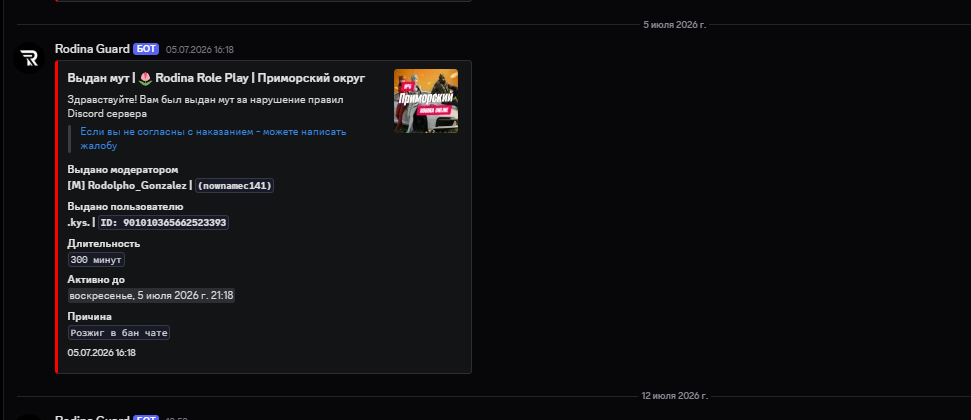The image size is (971, 420).
Task: Click the 5 июля 2026 г. date divider
Action: 674,25
